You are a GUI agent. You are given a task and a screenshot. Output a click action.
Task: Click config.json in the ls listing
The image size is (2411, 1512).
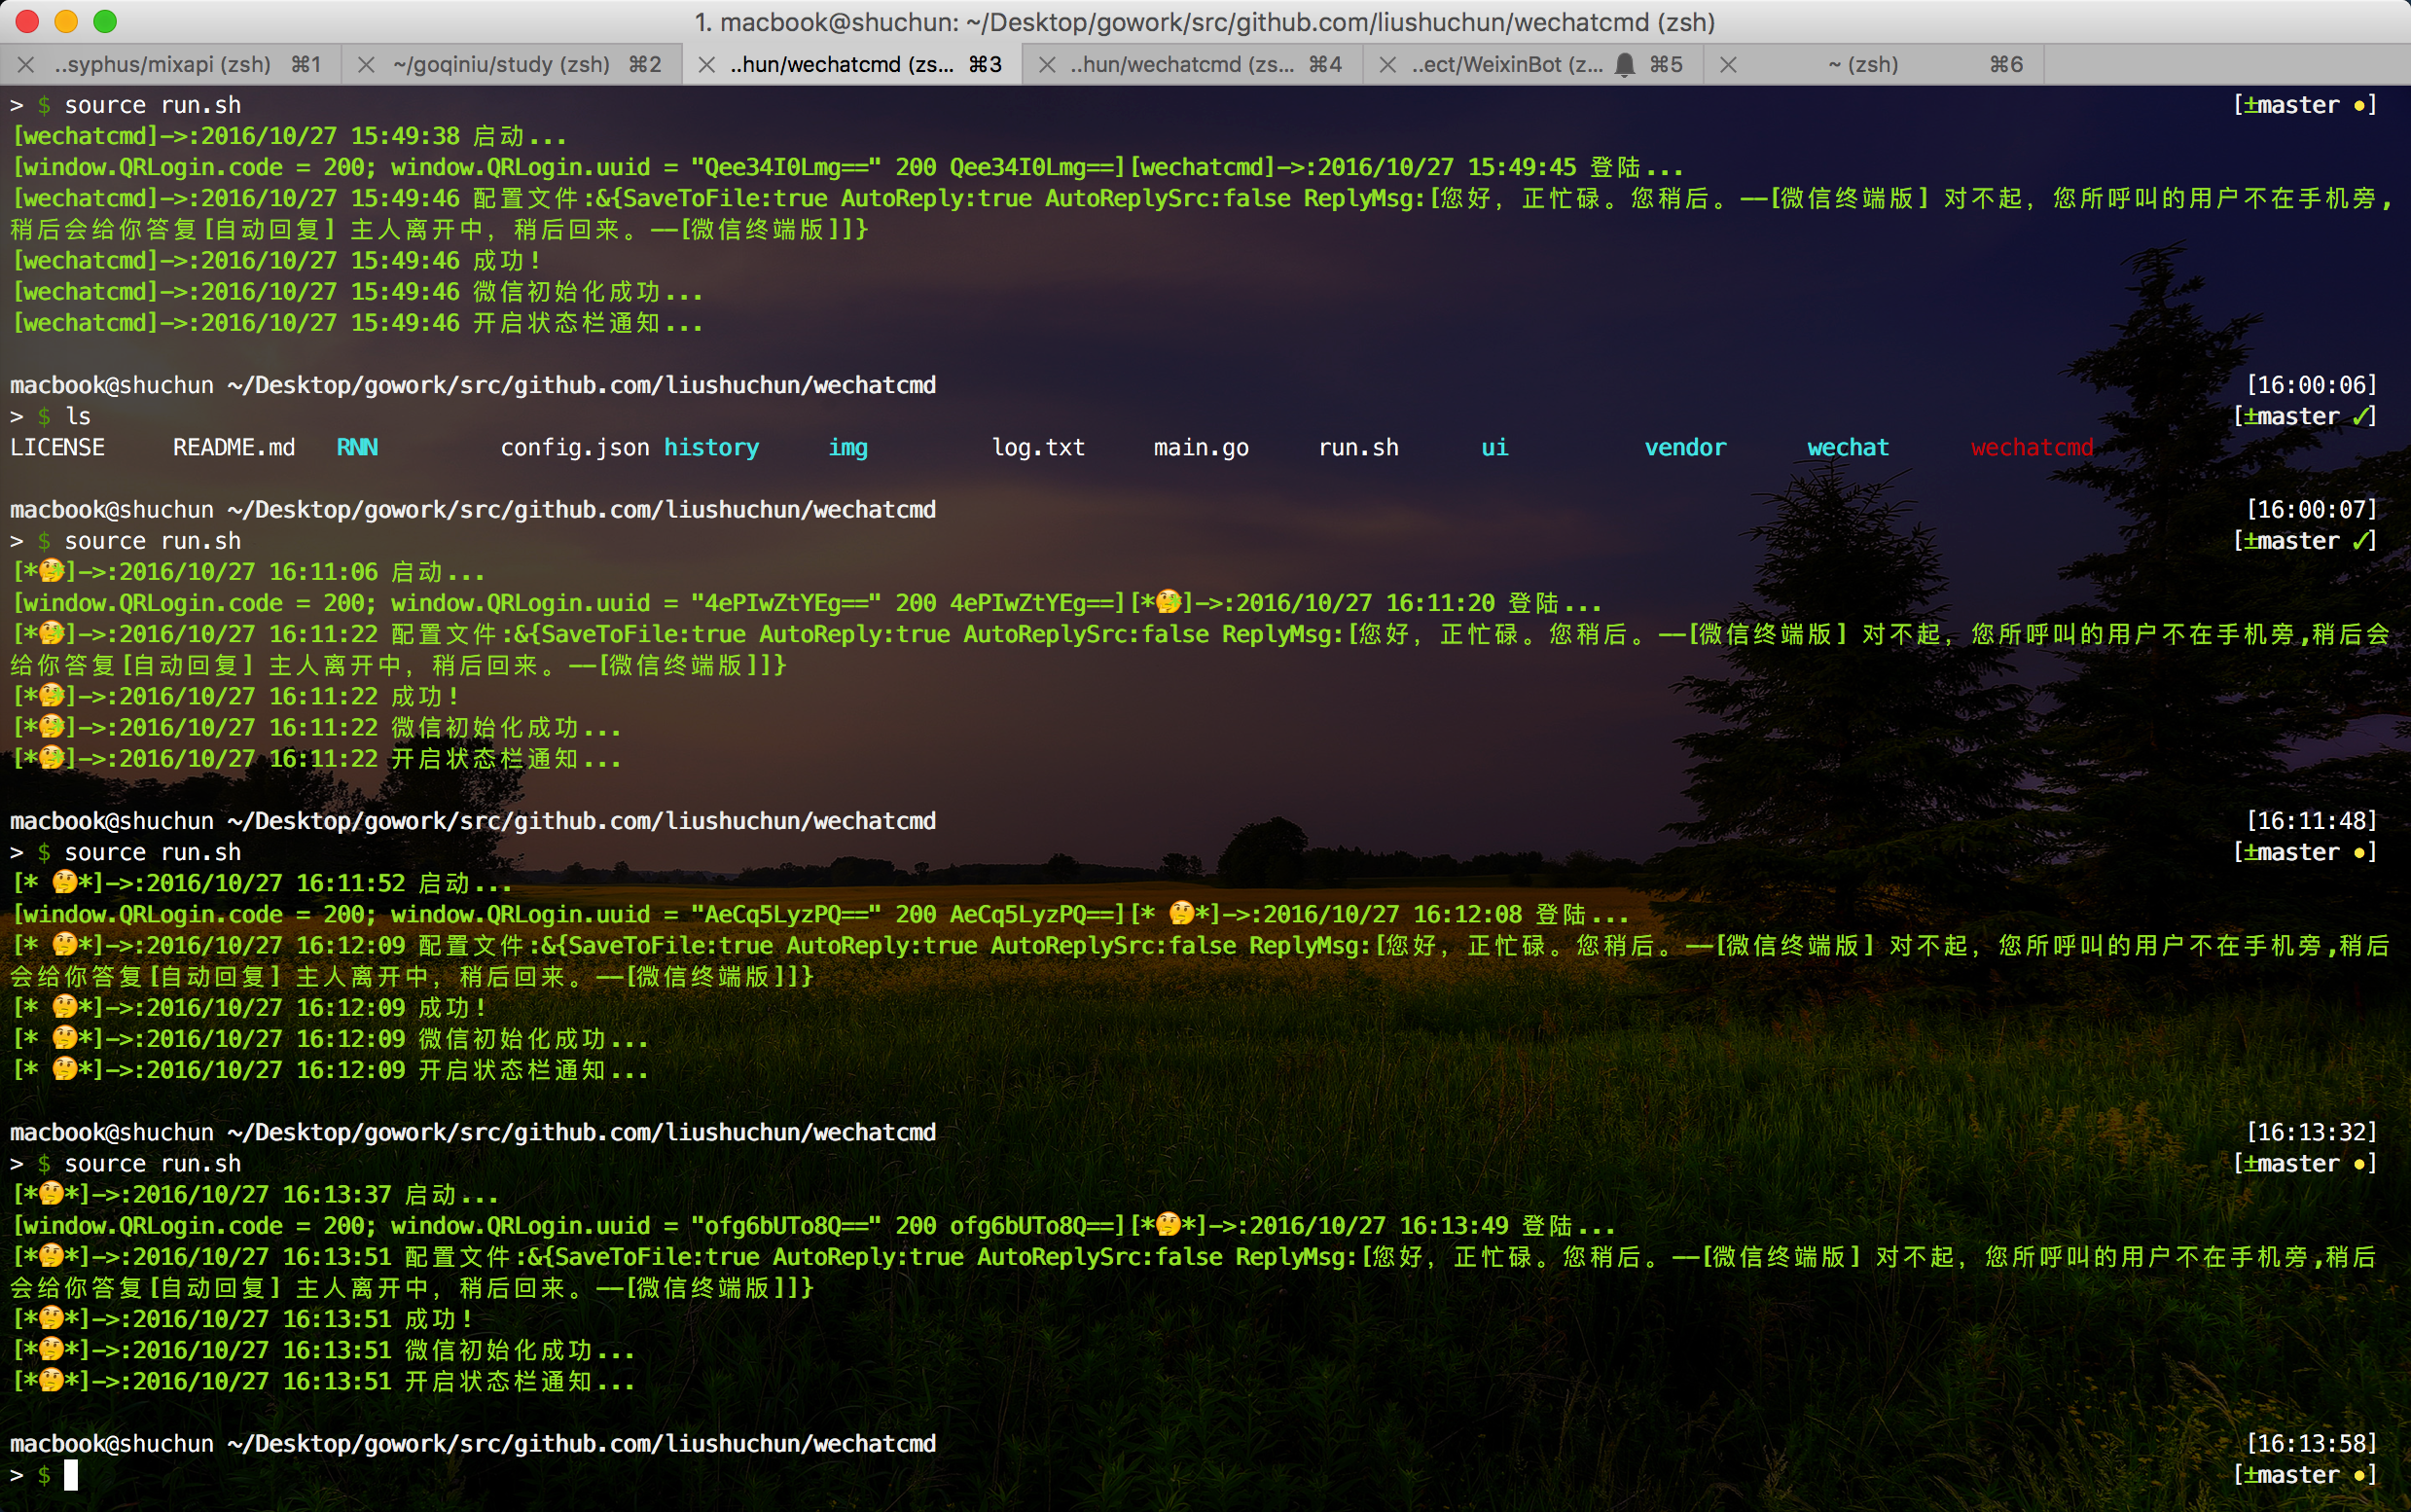(574, 448)
